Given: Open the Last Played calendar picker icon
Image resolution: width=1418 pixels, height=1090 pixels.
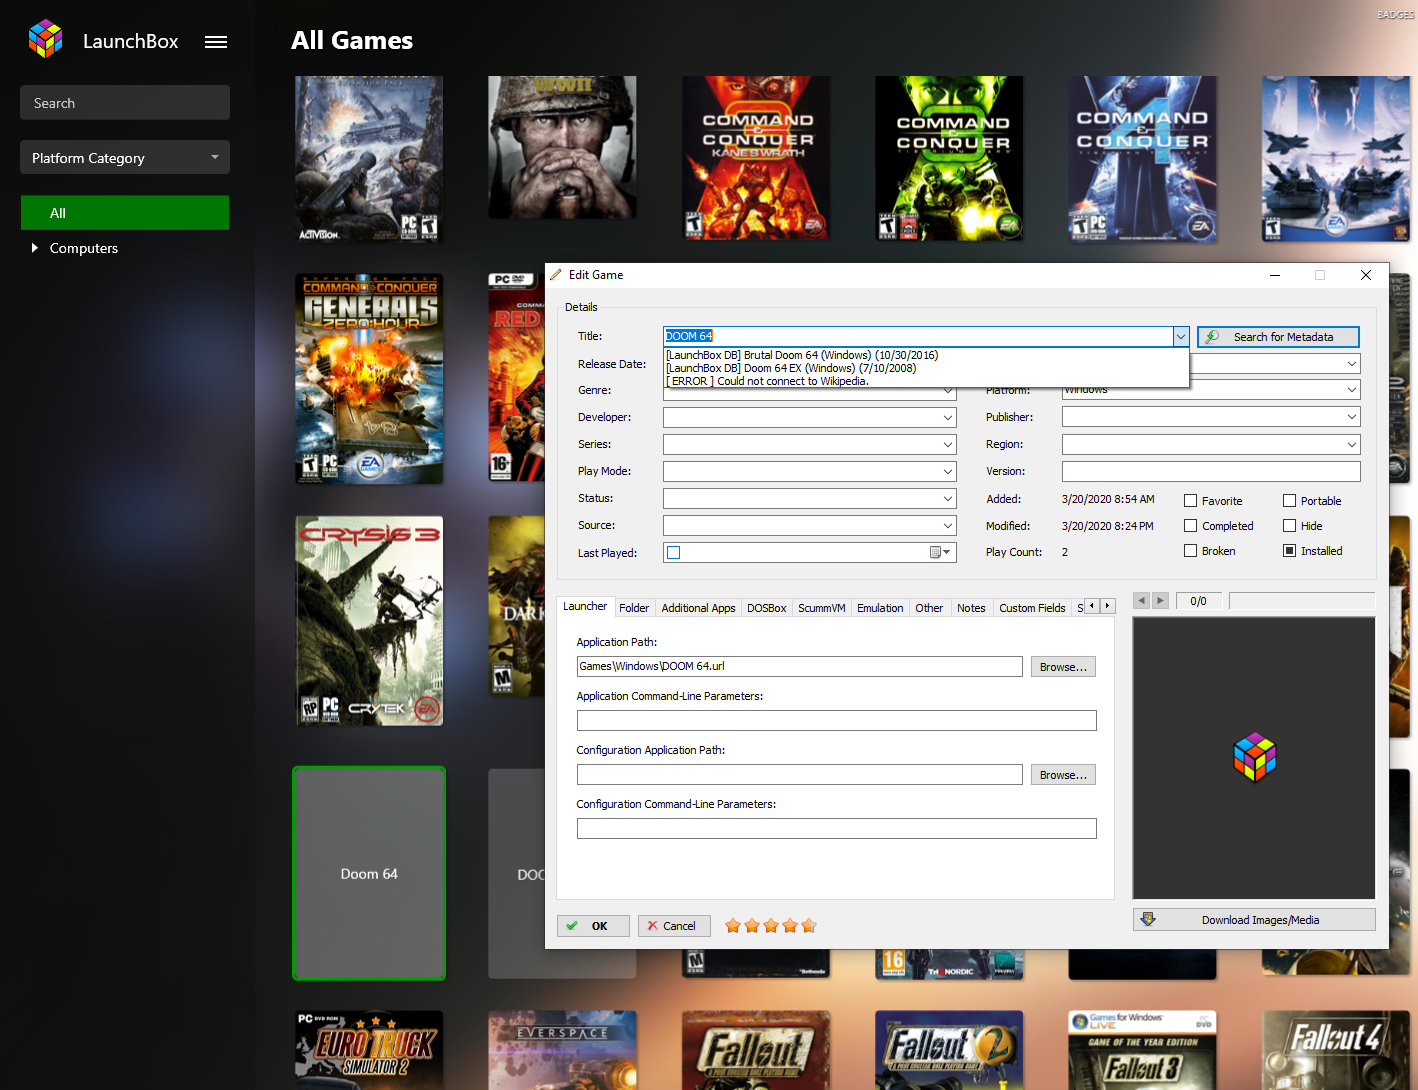Looking at the screenshot, I should tap(940, 552).
